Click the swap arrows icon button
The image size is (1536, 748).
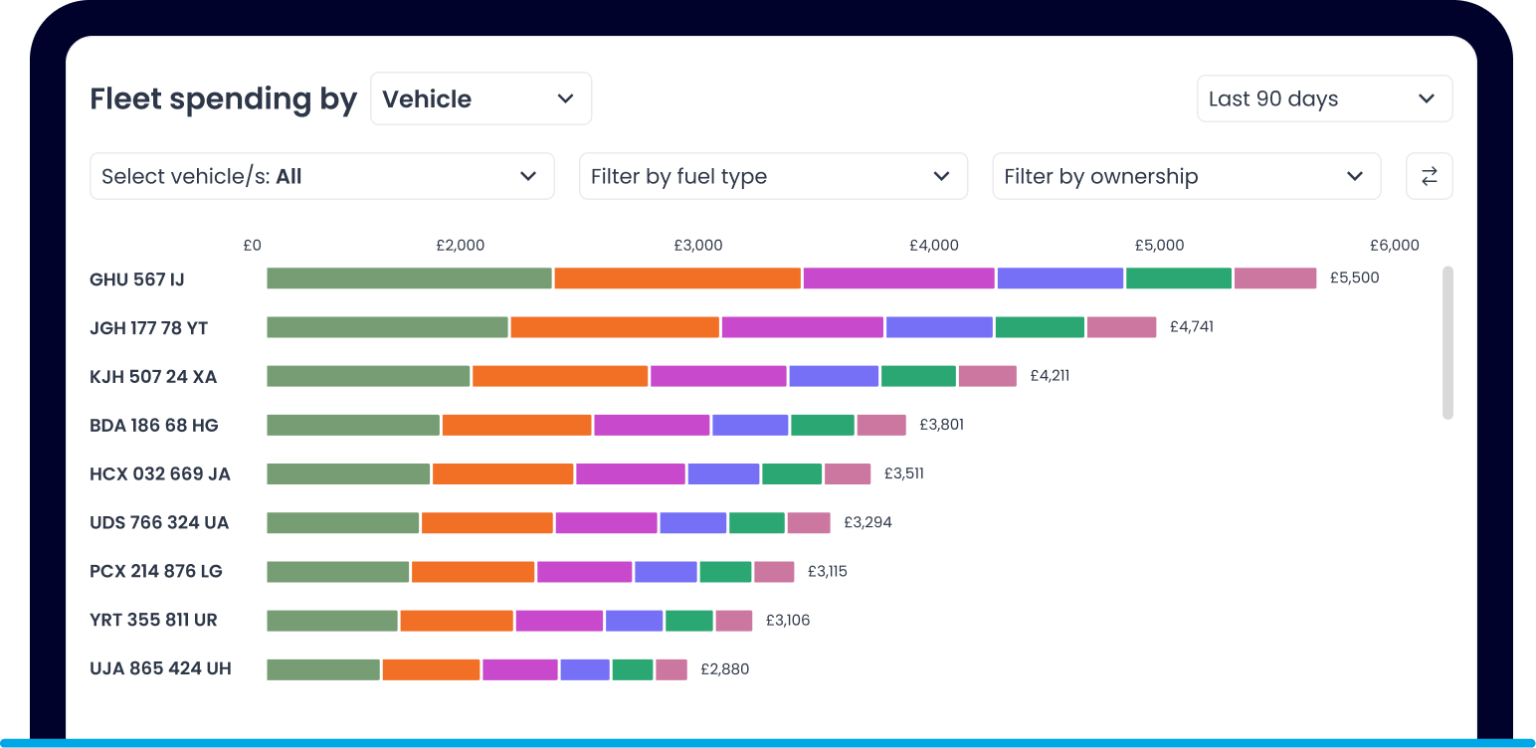[x=1428, y=176]
